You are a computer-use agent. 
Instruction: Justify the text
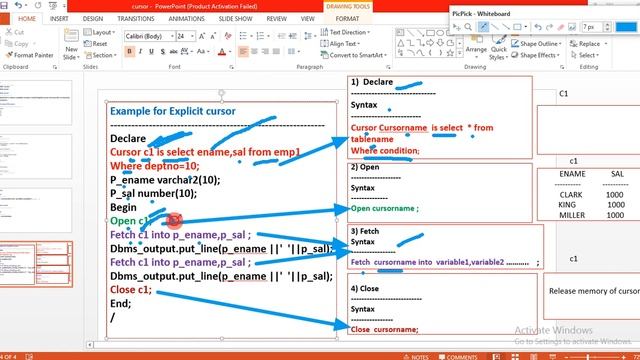(x=276, y=51)
